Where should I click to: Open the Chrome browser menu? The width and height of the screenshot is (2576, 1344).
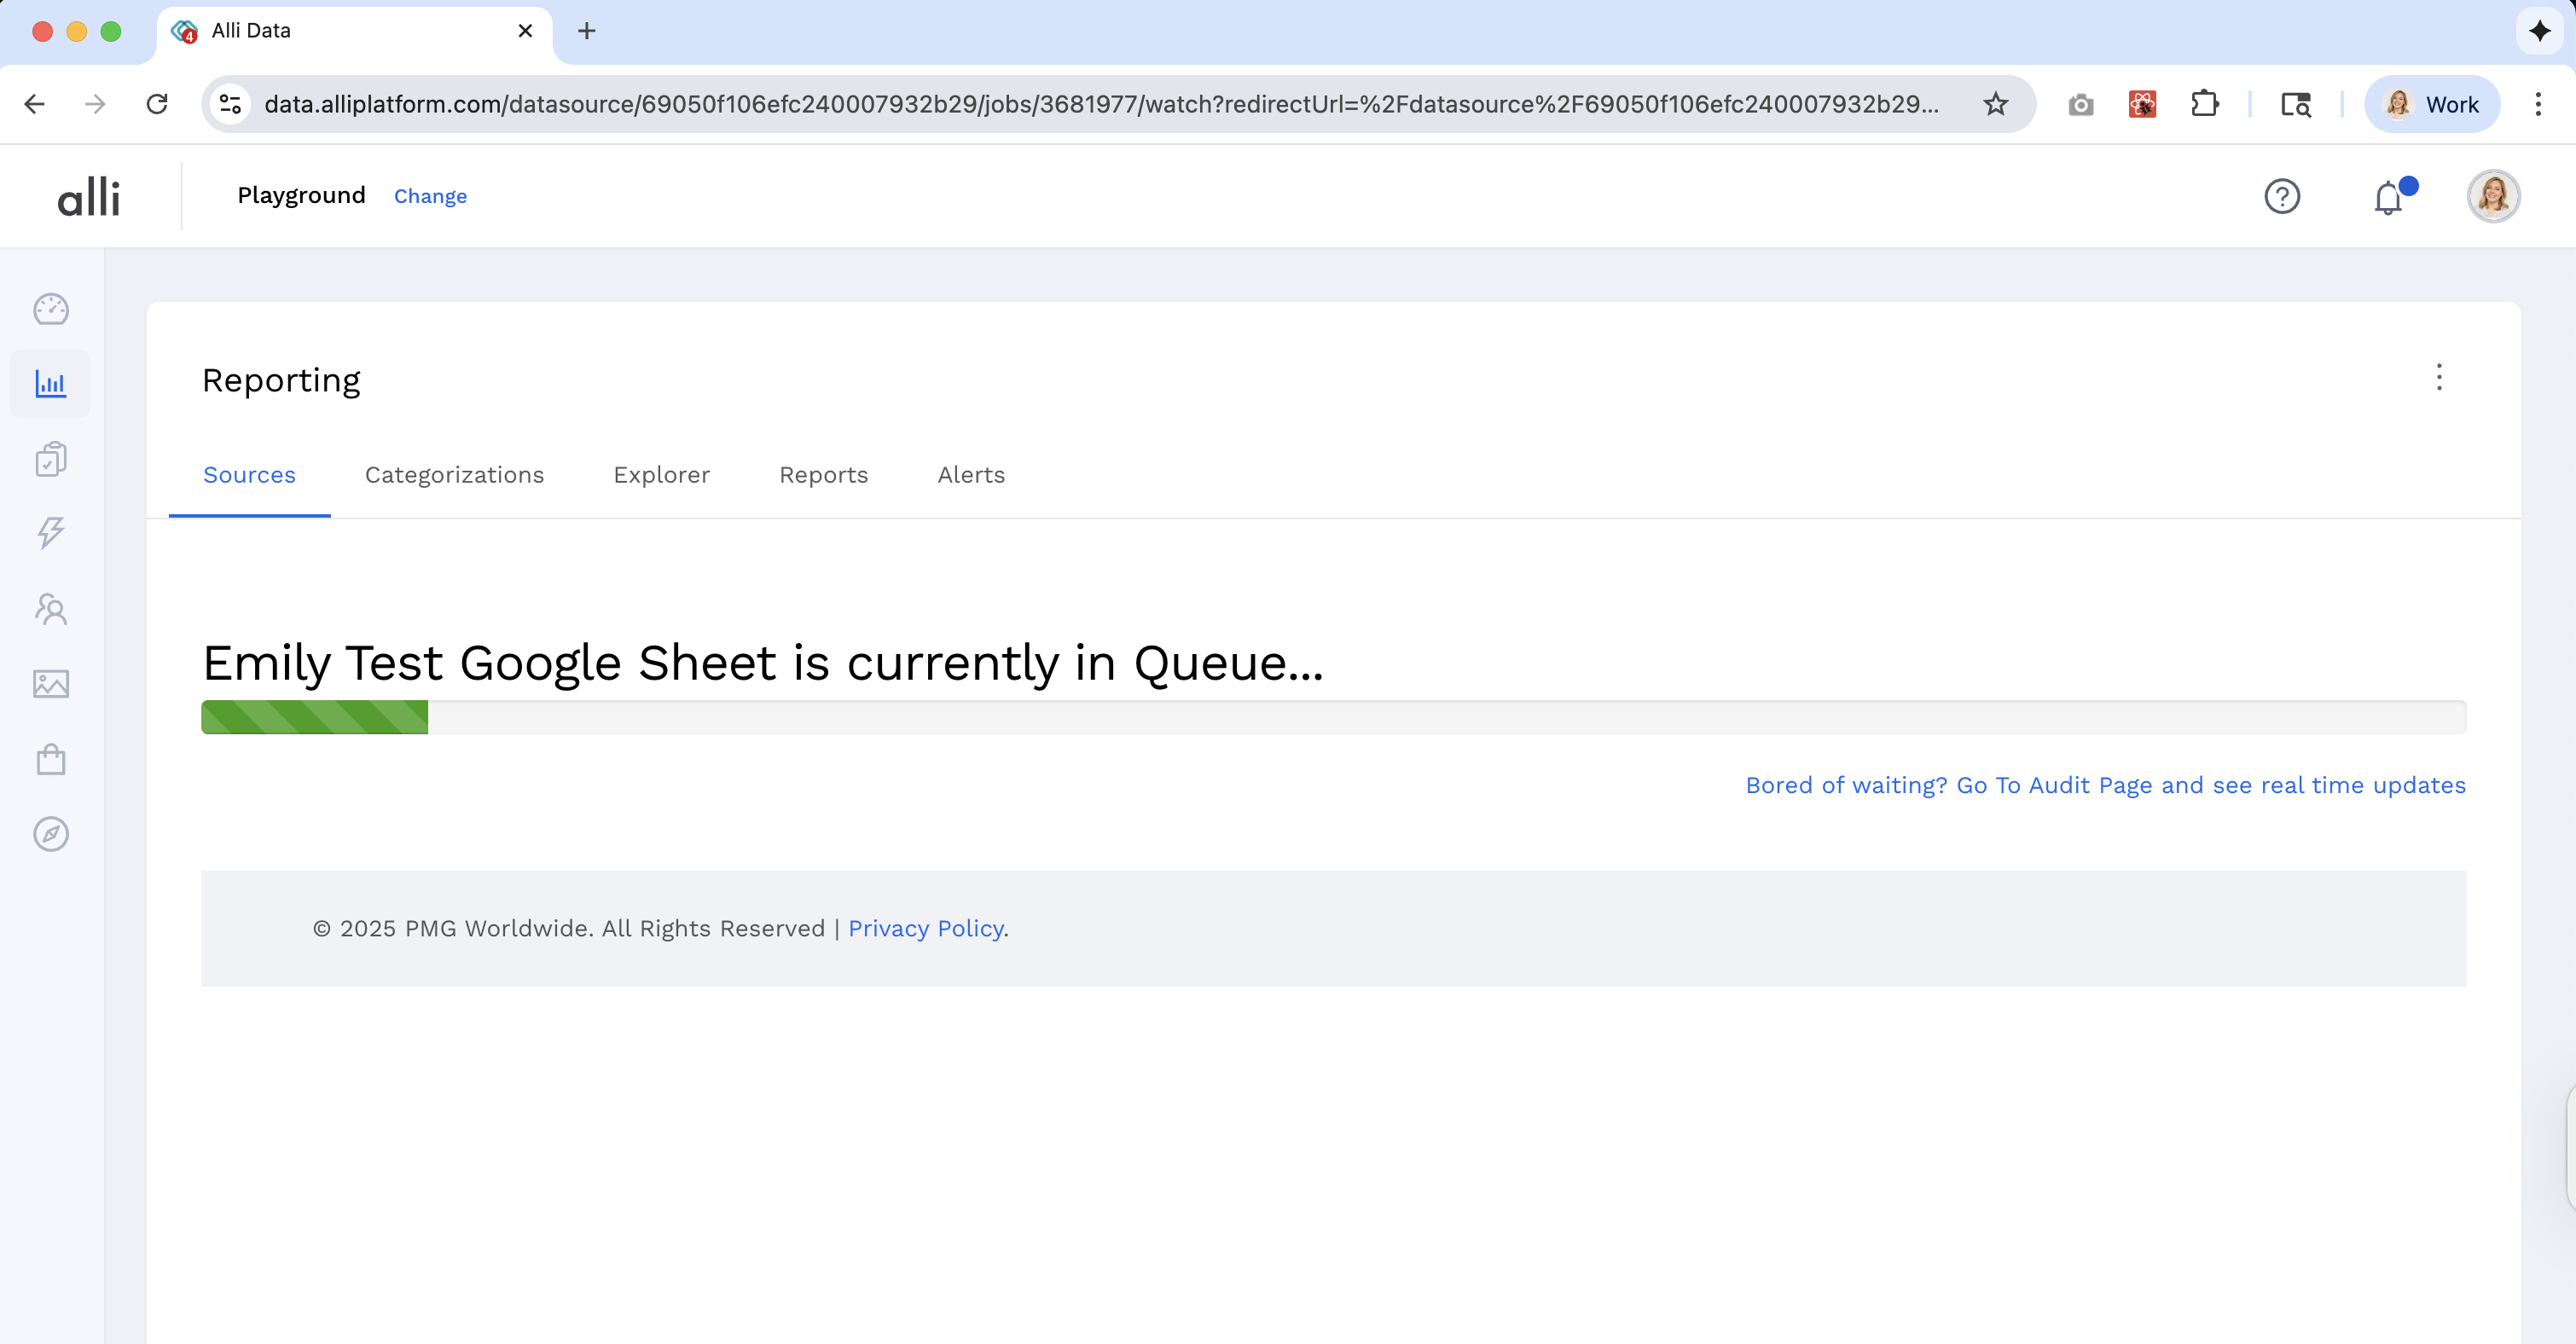click(x=2539, y=104)
